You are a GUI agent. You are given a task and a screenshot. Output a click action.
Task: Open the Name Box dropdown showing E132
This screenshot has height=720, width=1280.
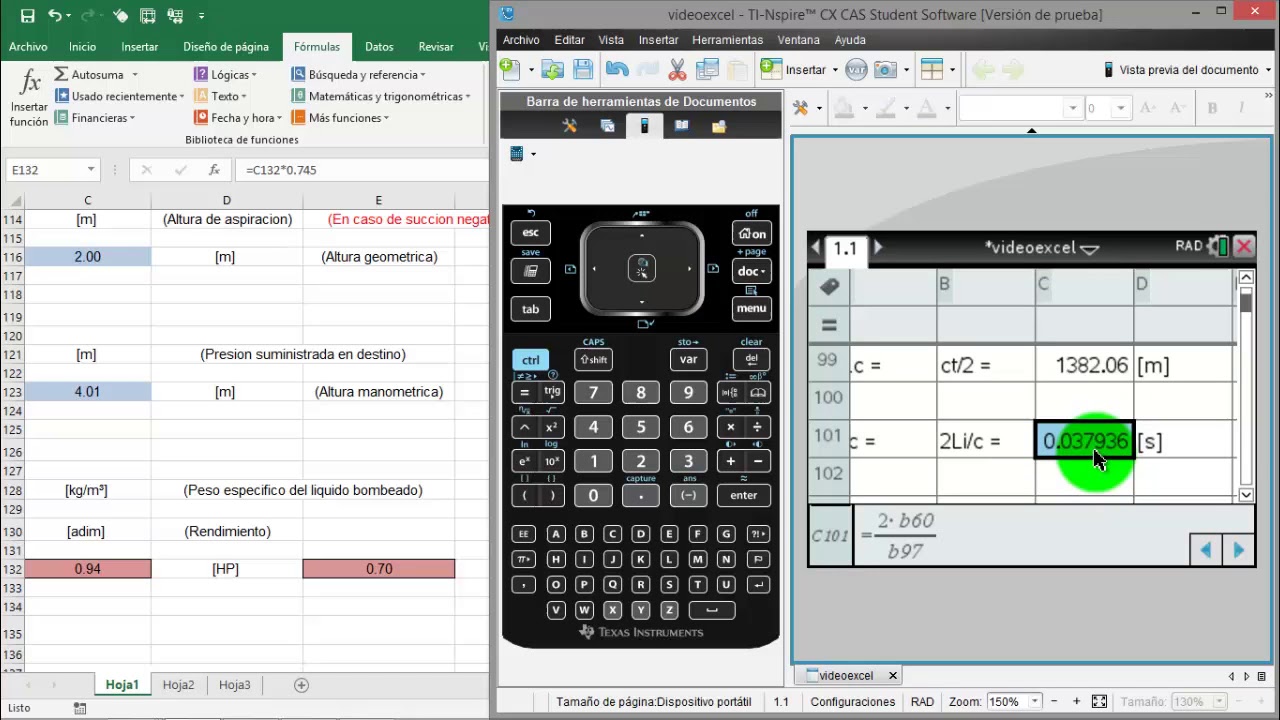click(90, 170)
